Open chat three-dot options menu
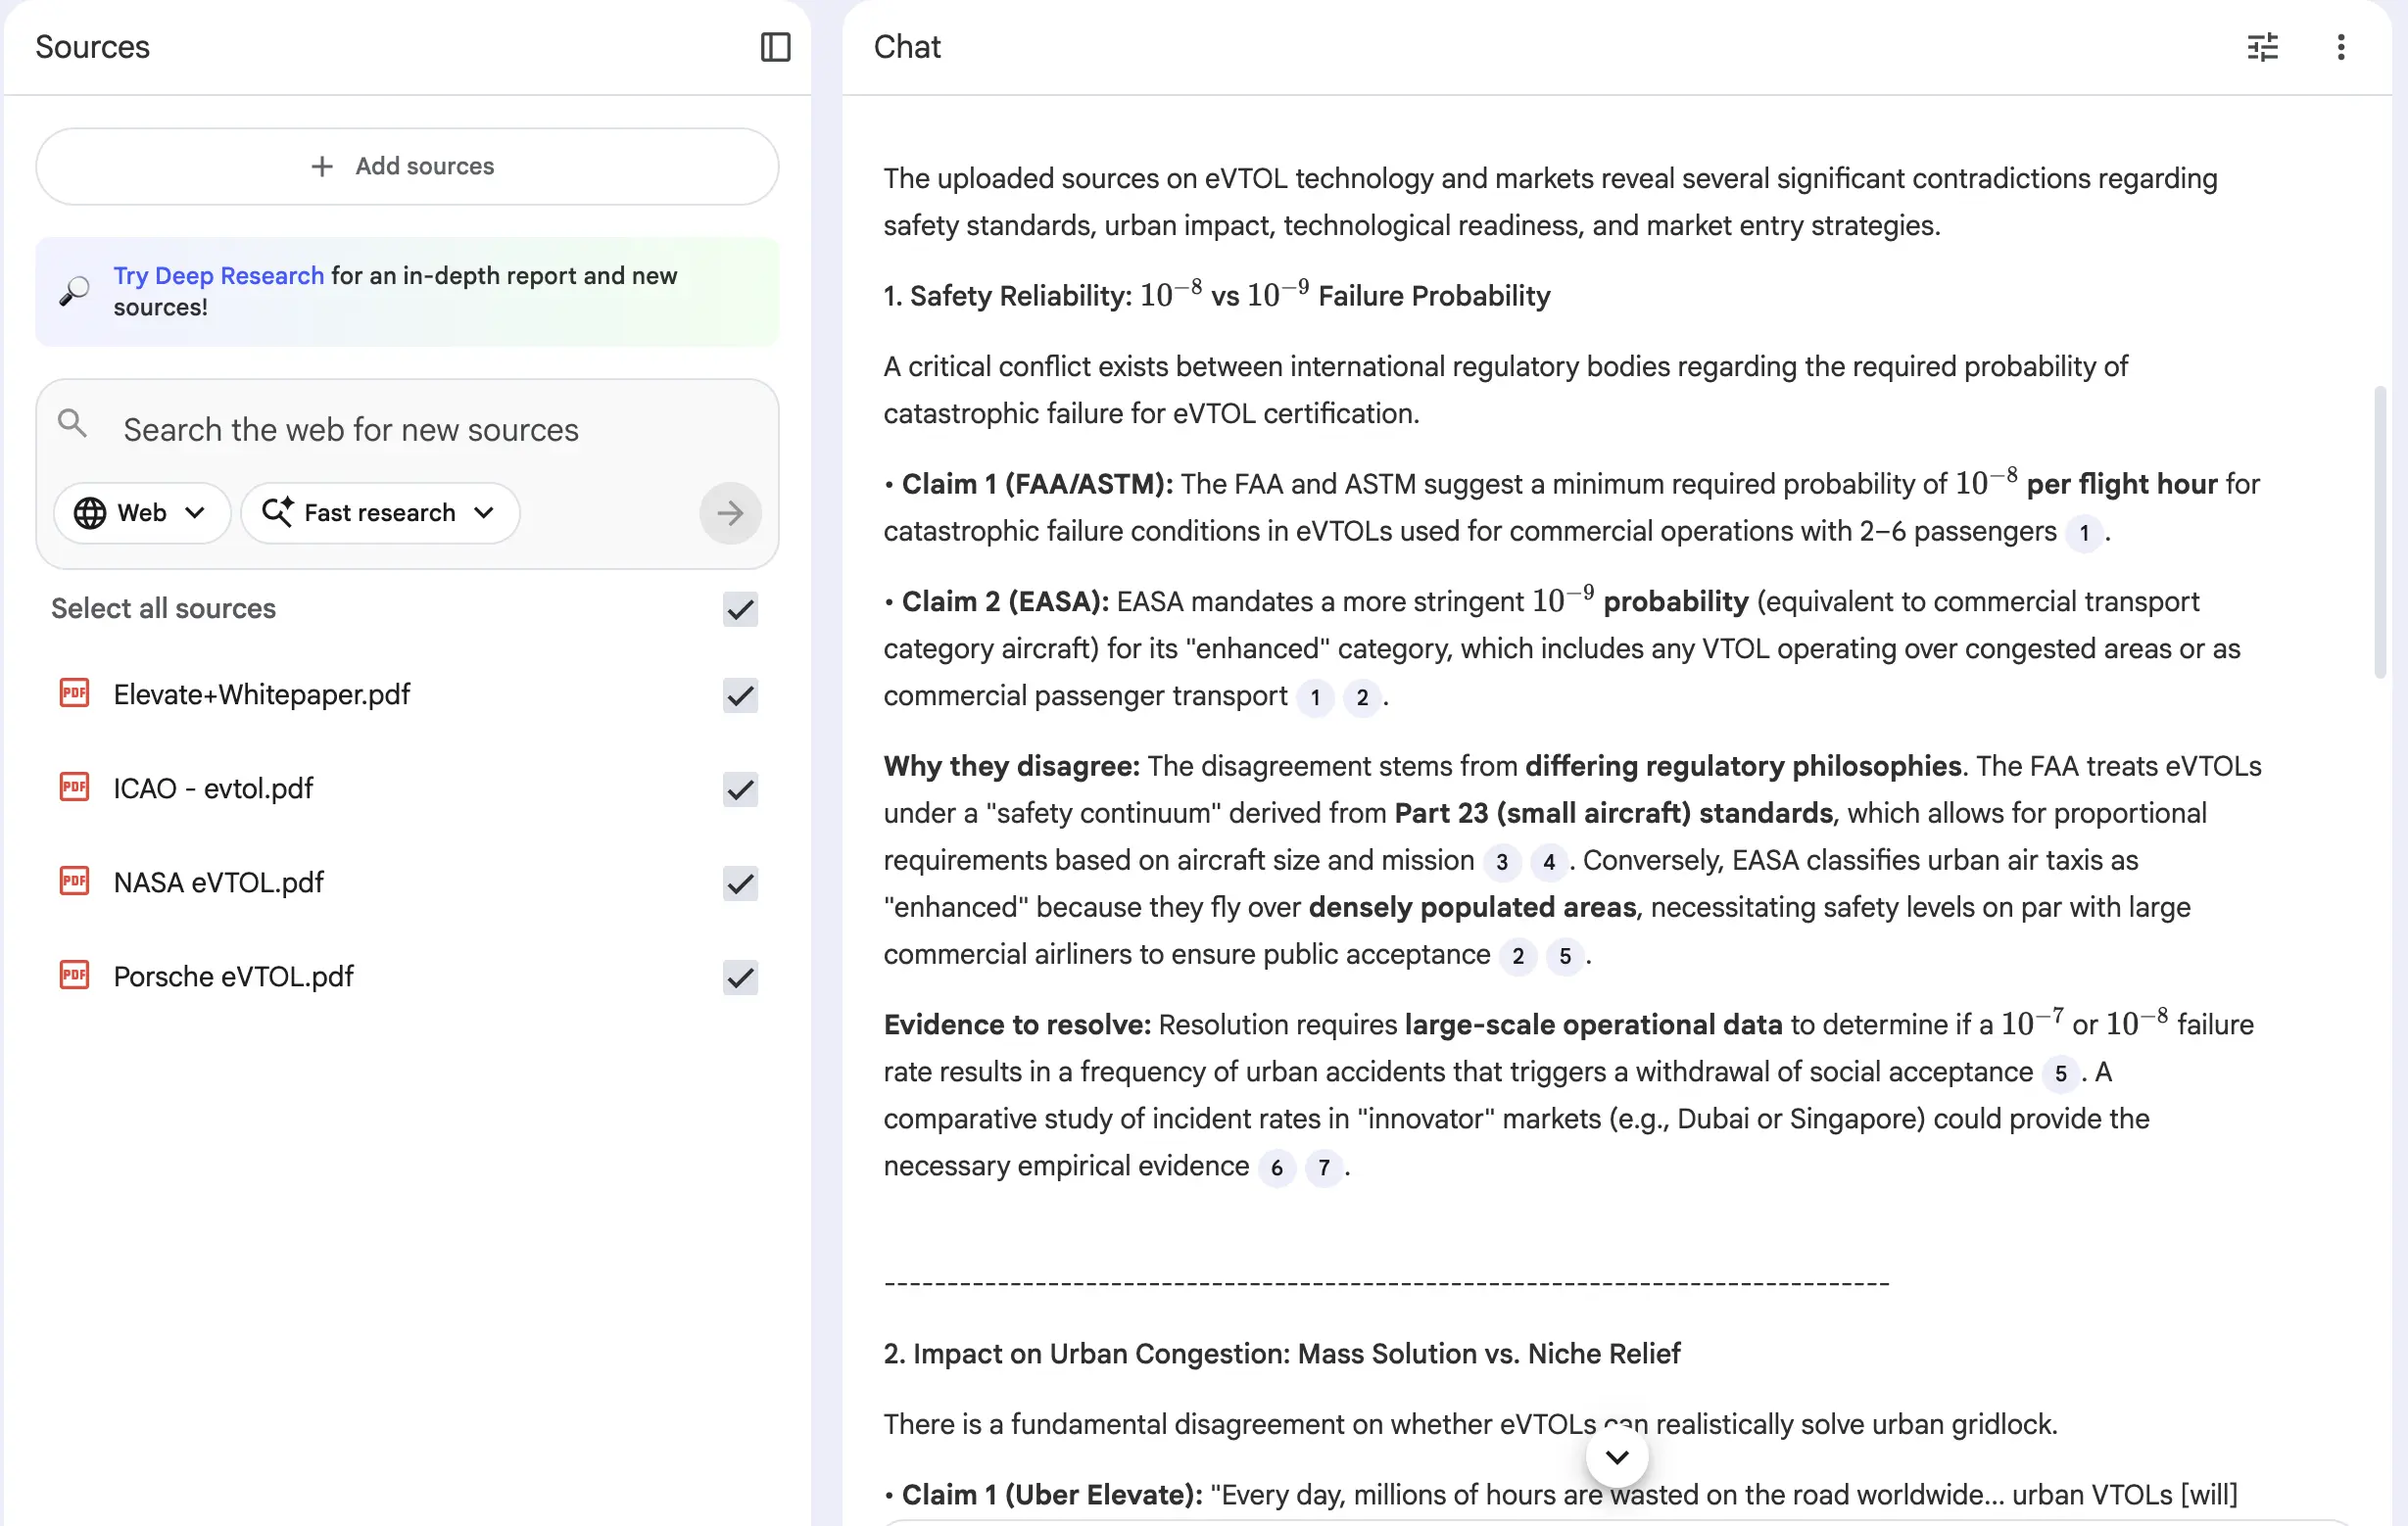The width and height of the screenshot is (2408, 1526). 2340,47
